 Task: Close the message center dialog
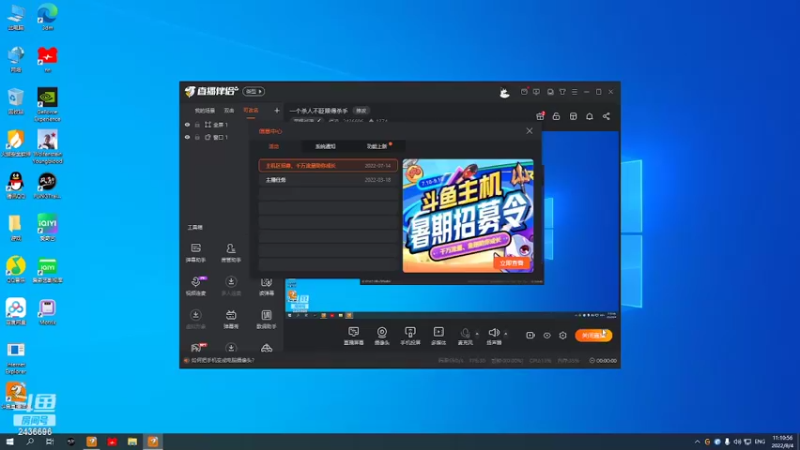tap(530, 131)
